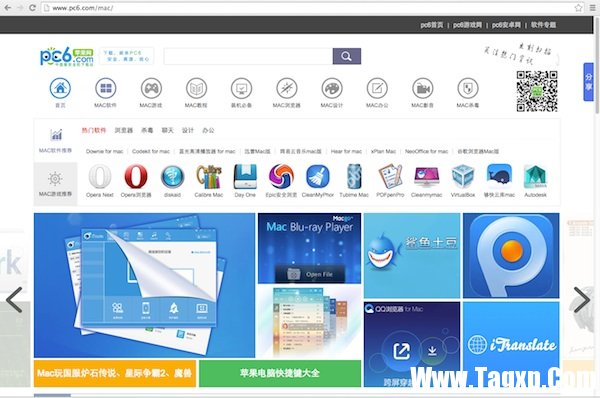Click the red Opera浏览器 app icon
Viewport: 600px width, 398px height.
pos(136,176)
